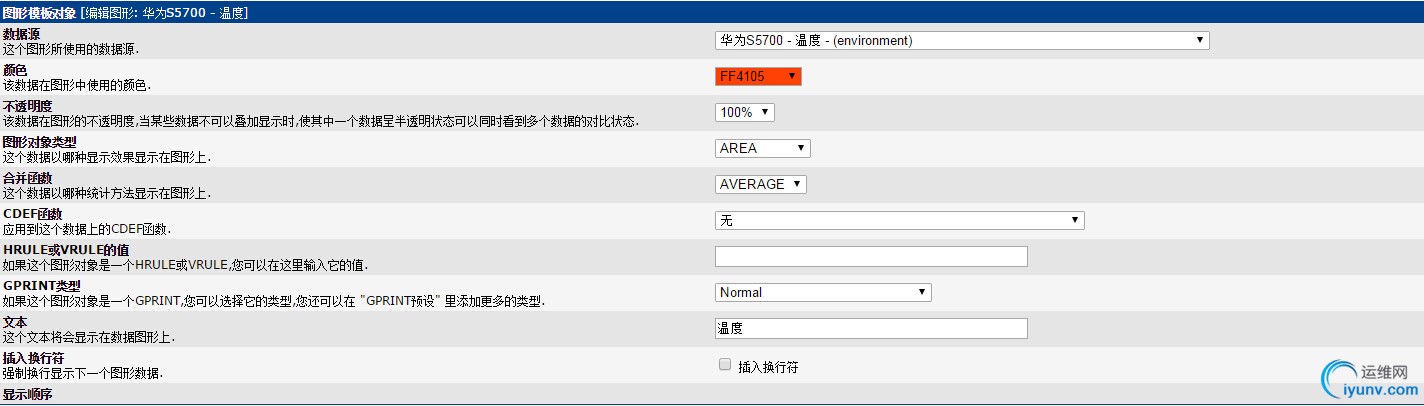The image size is (1424, 406).
Task: Click the 显示顺序 field label
Action: pyautogui.click(x=28, y=394)
